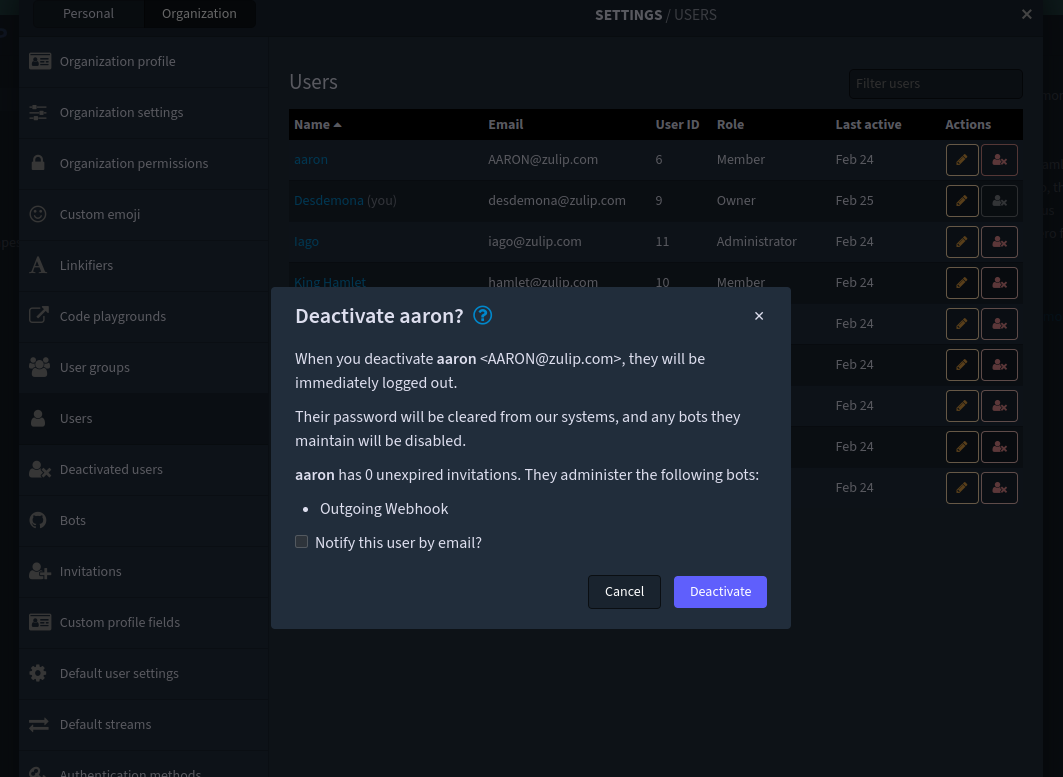
Task: Click the Organization permissions lock icon
Action: coord(38,163)
